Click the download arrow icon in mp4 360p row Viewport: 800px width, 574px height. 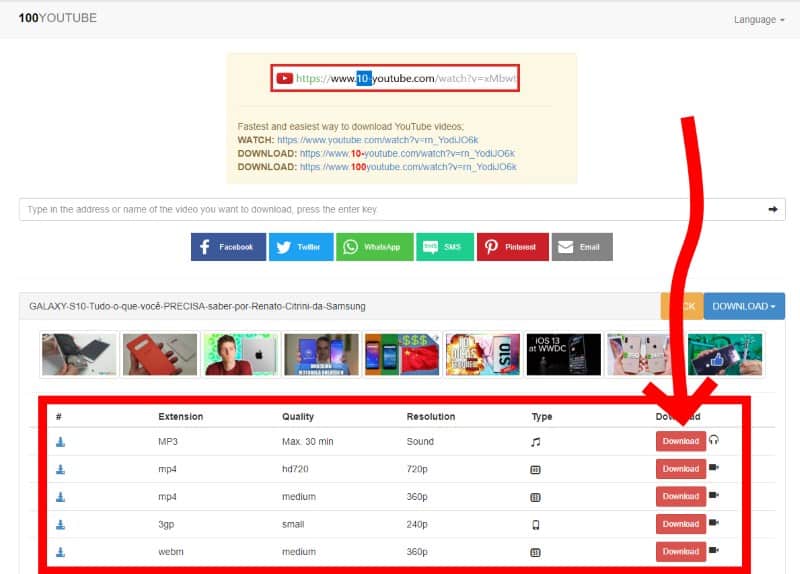(60, 497)
